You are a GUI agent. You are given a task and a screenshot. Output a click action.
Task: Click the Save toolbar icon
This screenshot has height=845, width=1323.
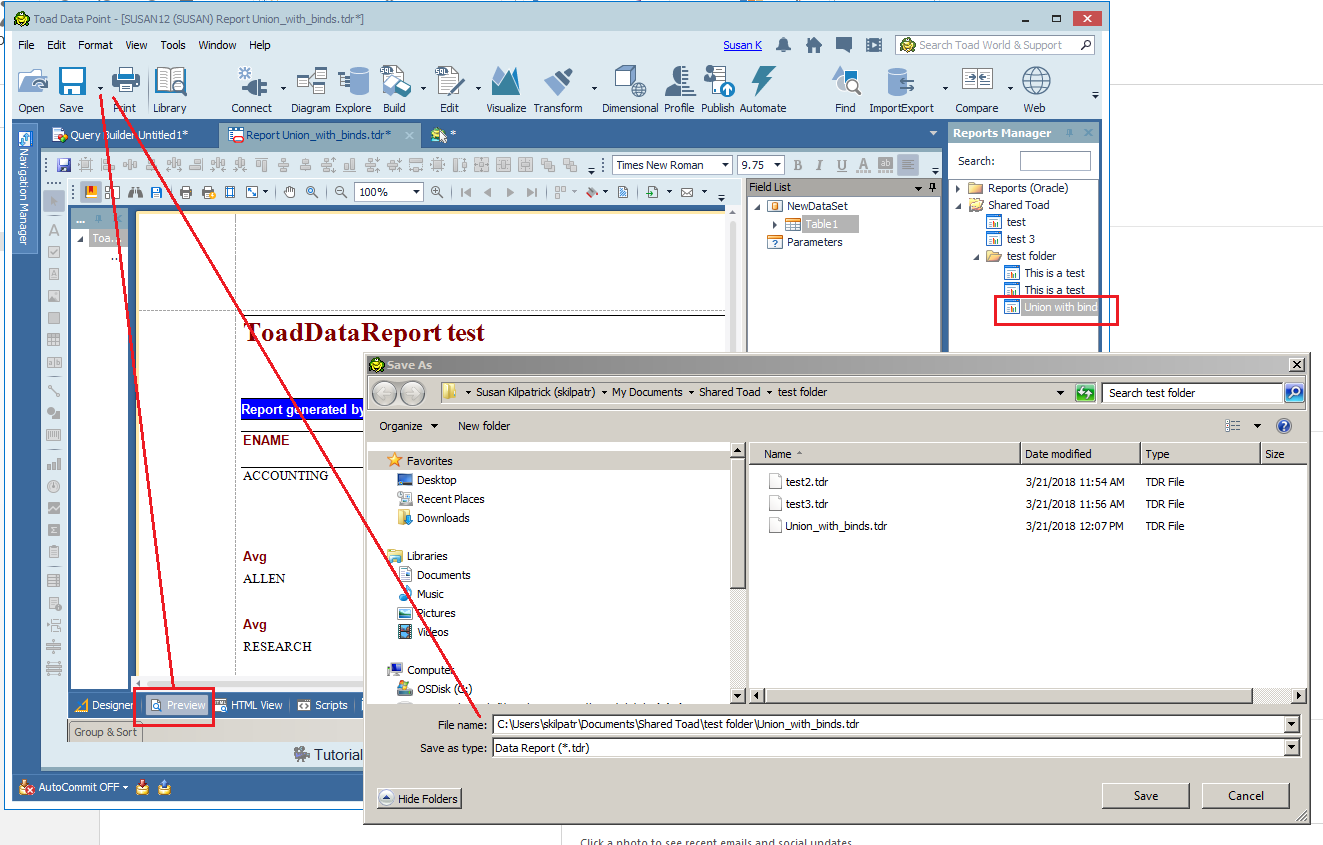71,90
